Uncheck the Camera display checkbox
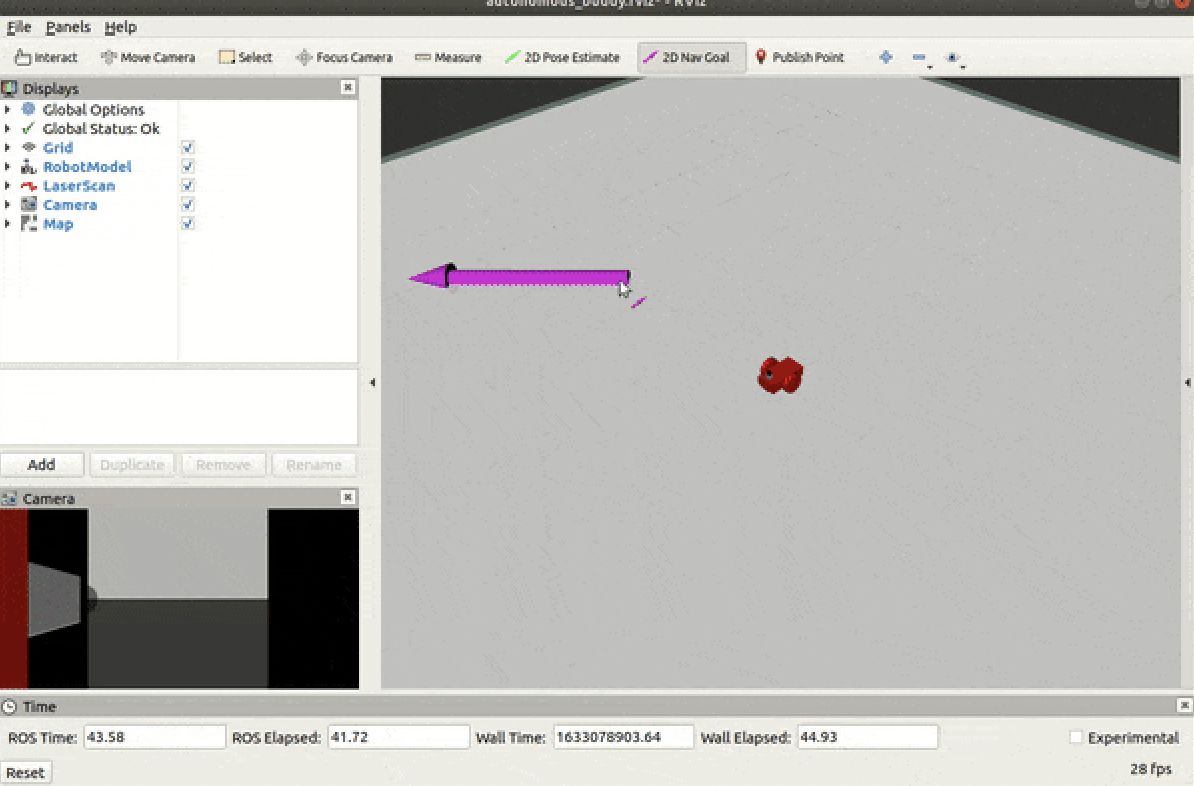Viewport: 1194px width, 786px height. pyautogui.click(x=187, y=204)
